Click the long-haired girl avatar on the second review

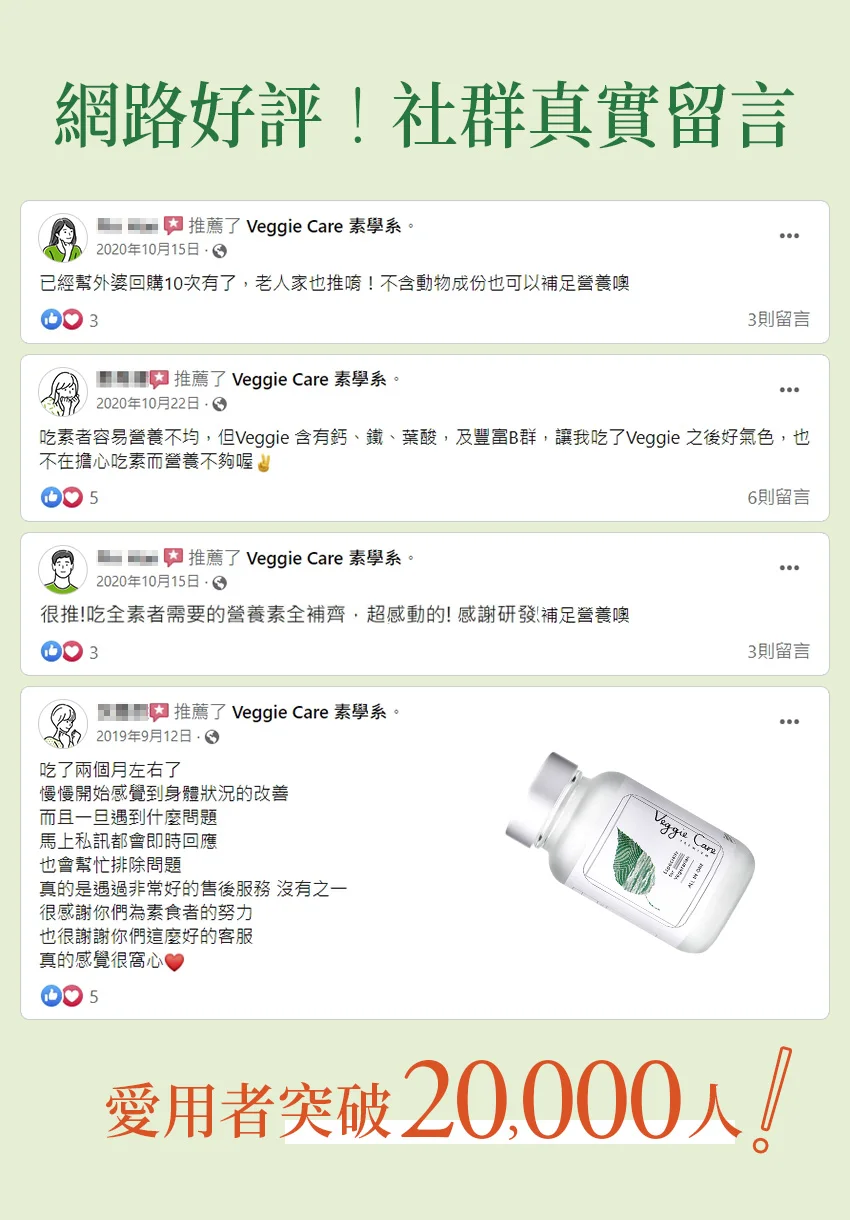click(63, 391)
